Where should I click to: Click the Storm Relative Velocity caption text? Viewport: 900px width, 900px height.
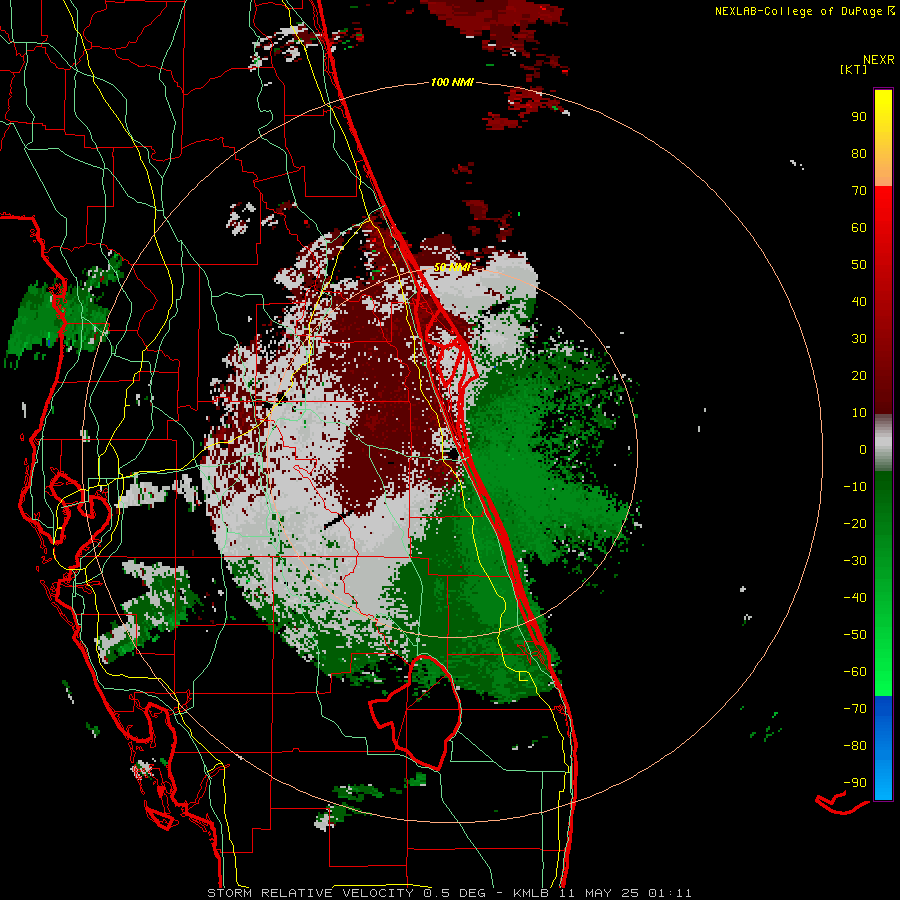(449, 893)
